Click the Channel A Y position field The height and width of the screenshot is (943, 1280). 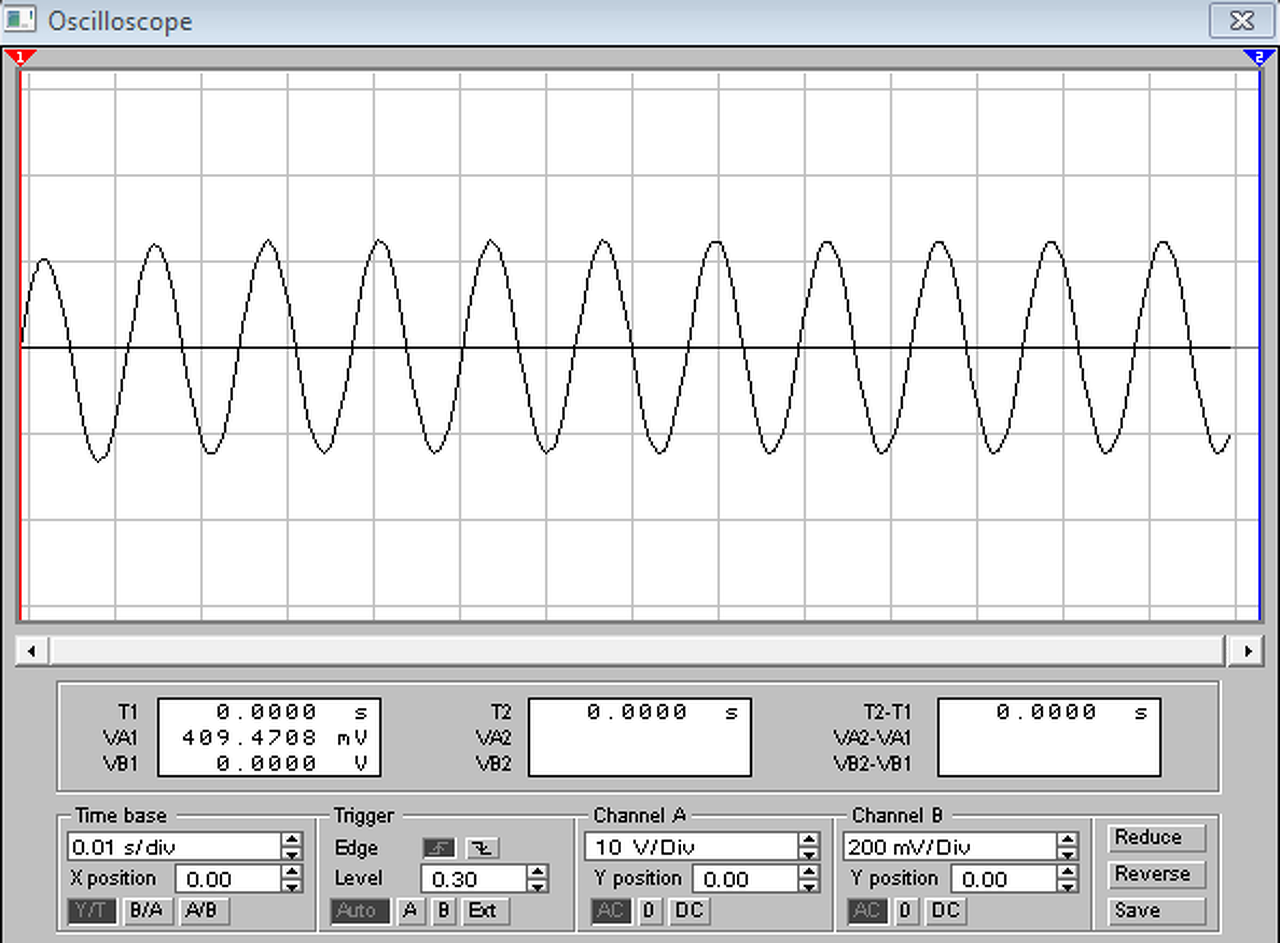[745, 879]
